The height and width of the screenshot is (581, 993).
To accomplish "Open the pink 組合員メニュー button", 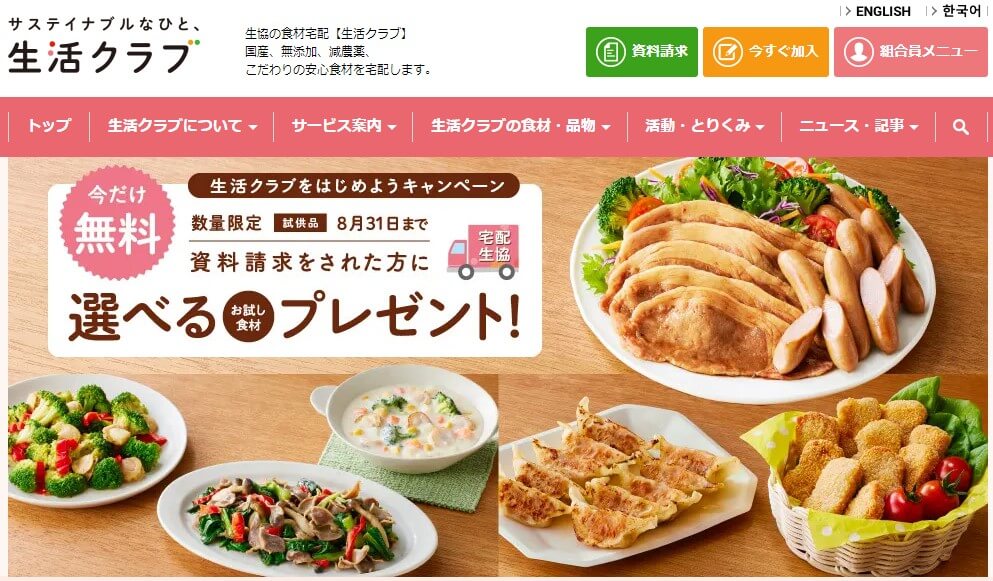I will 910,52.
